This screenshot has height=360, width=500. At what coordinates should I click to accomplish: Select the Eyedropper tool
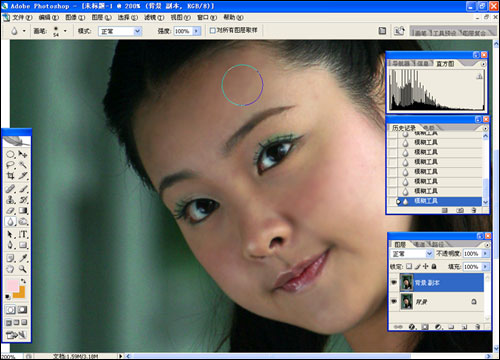tap(23, 258)
